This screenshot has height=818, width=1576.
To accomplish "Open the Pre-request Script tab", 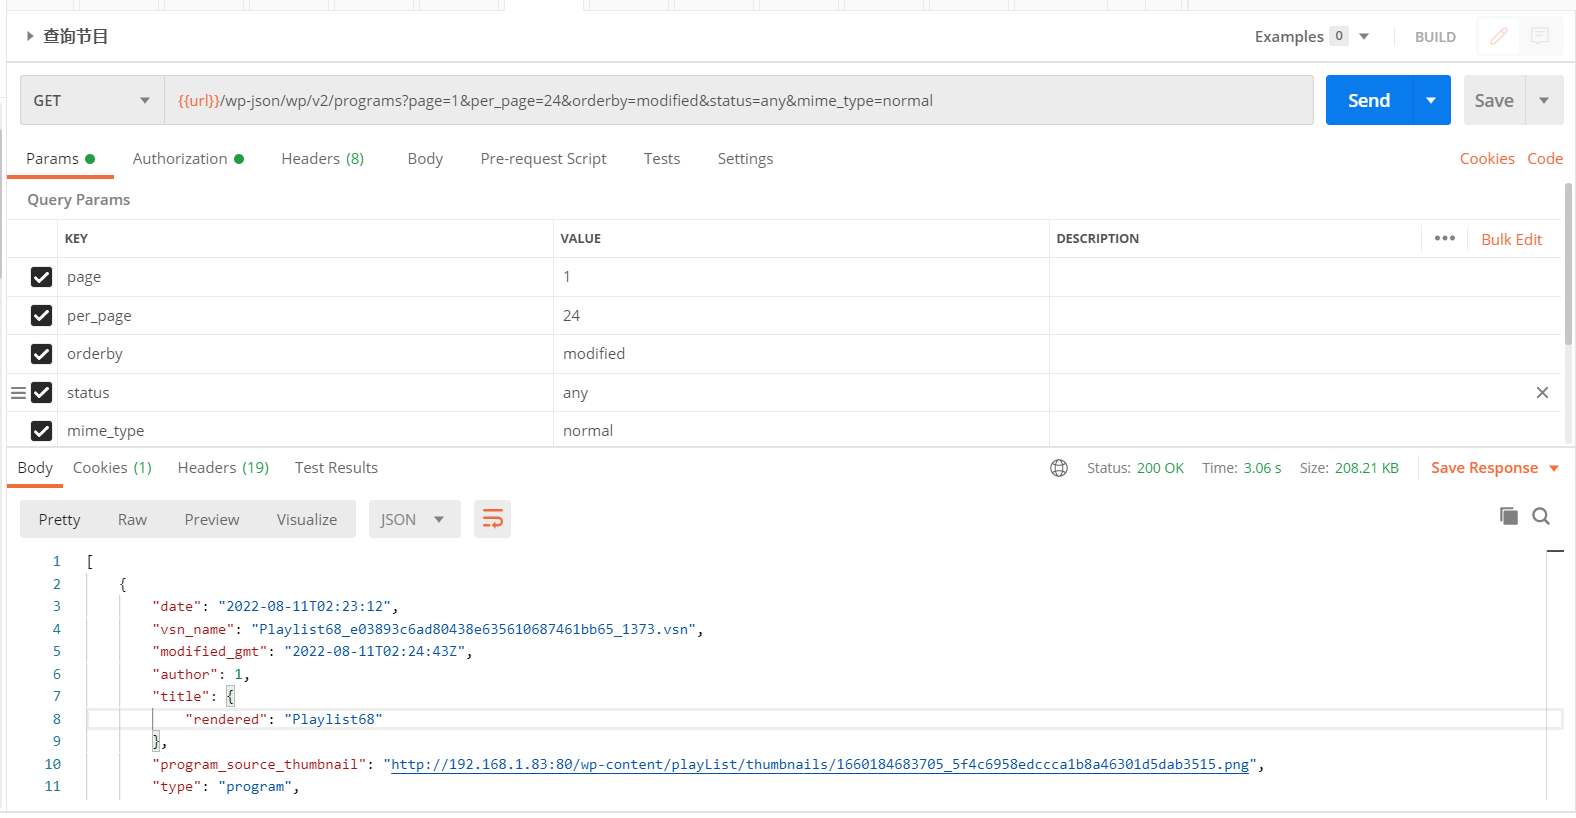I will point(543,159).
